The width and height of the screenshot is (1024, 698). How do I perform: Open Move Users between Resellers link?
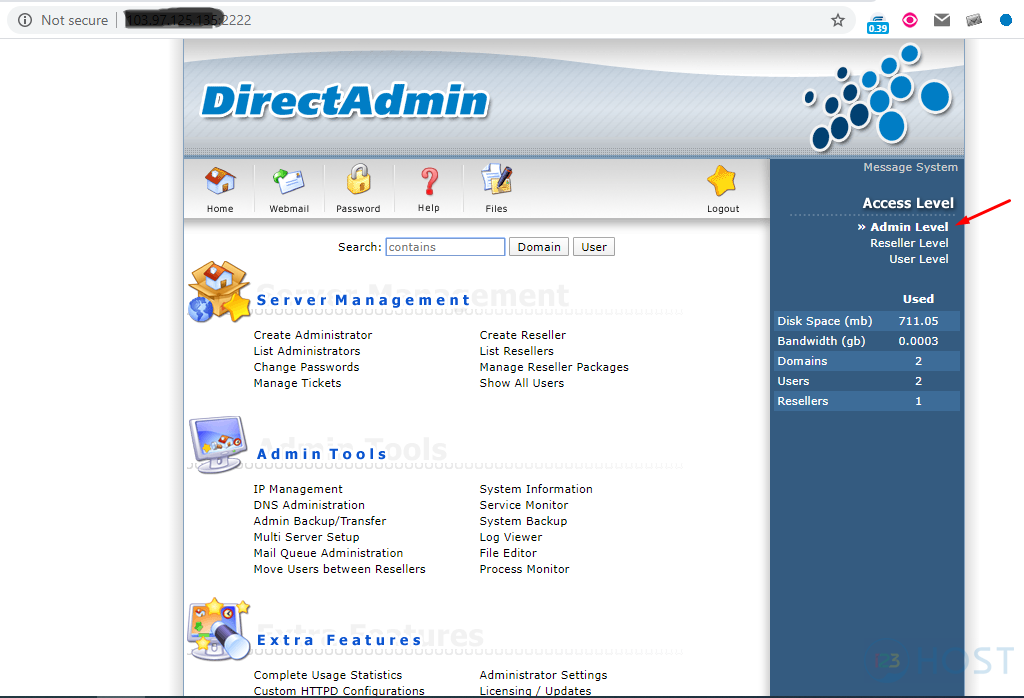[x=340, y=569]
